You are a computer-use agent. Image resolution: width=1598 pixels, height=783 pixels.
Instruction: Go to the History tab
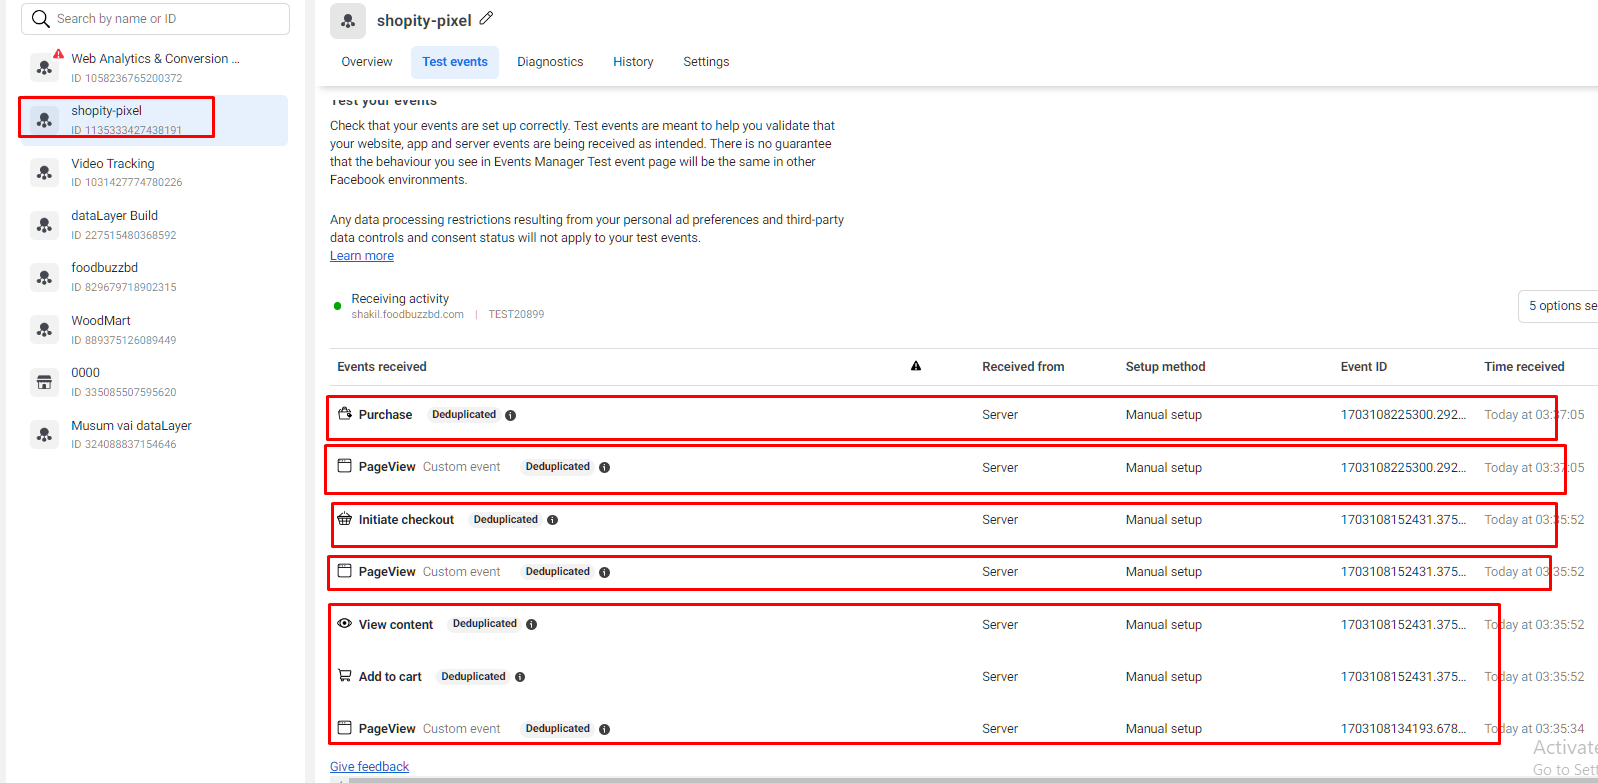click(x=633, y=62)
